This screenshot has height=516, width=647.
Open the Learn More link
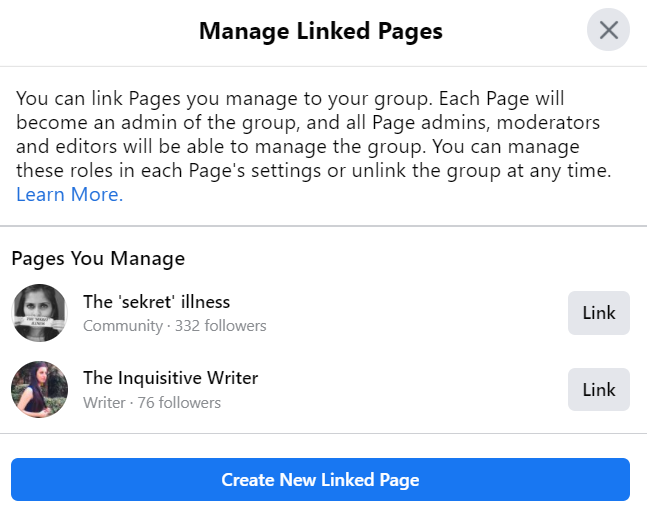pos(69,195)
